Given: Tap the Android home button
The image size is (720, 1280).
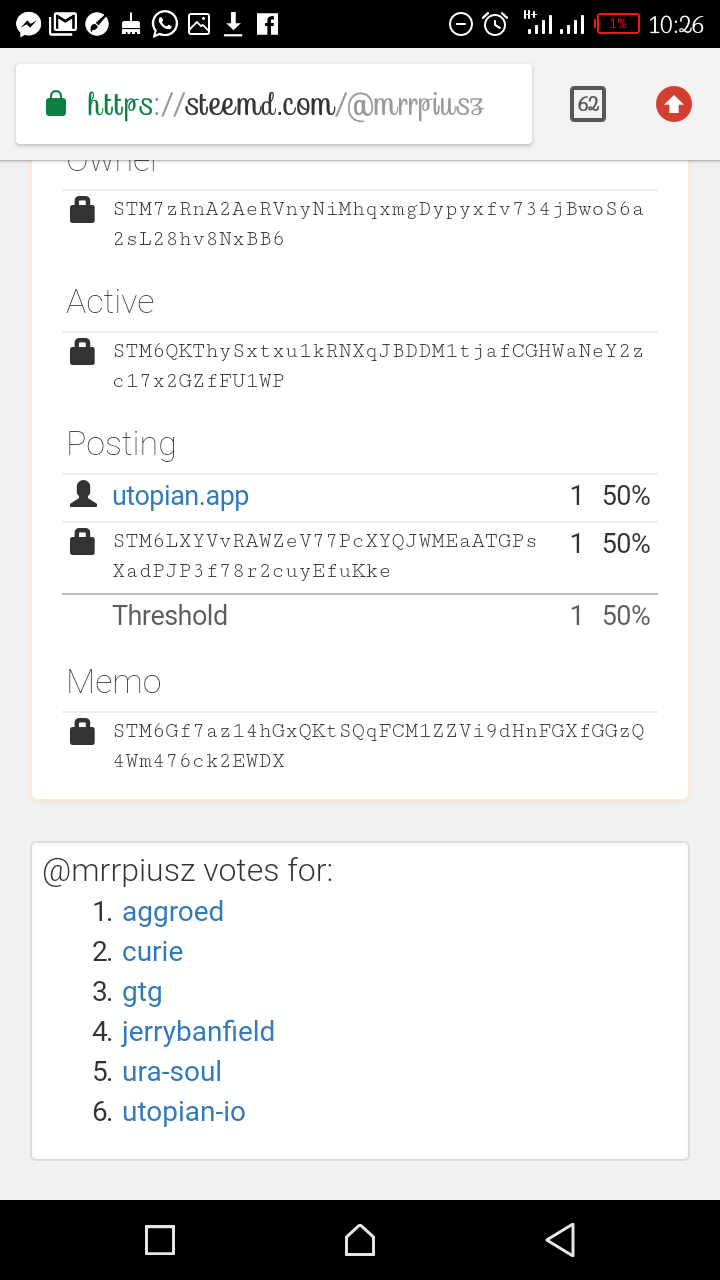Looking at the screenshot, I should (360, 1240).
